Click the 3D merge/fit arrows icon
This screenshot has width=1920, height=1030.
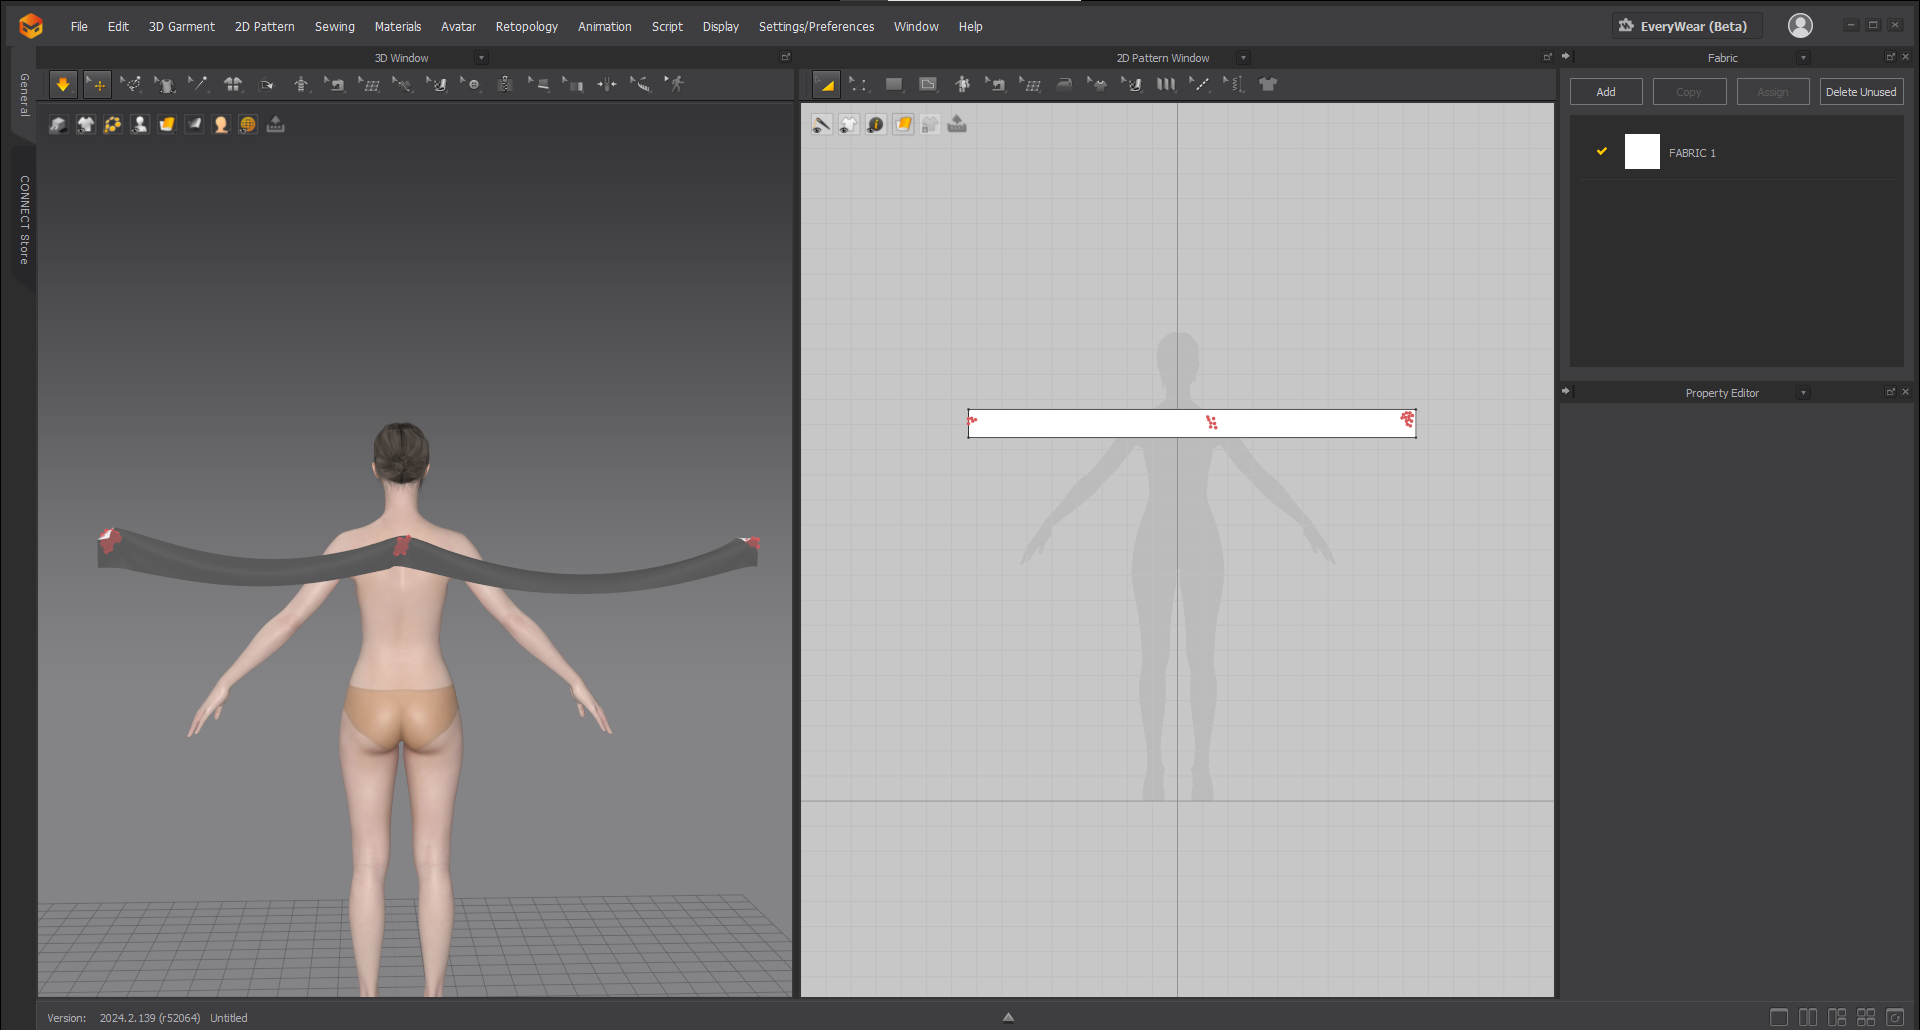click(607, 85)
